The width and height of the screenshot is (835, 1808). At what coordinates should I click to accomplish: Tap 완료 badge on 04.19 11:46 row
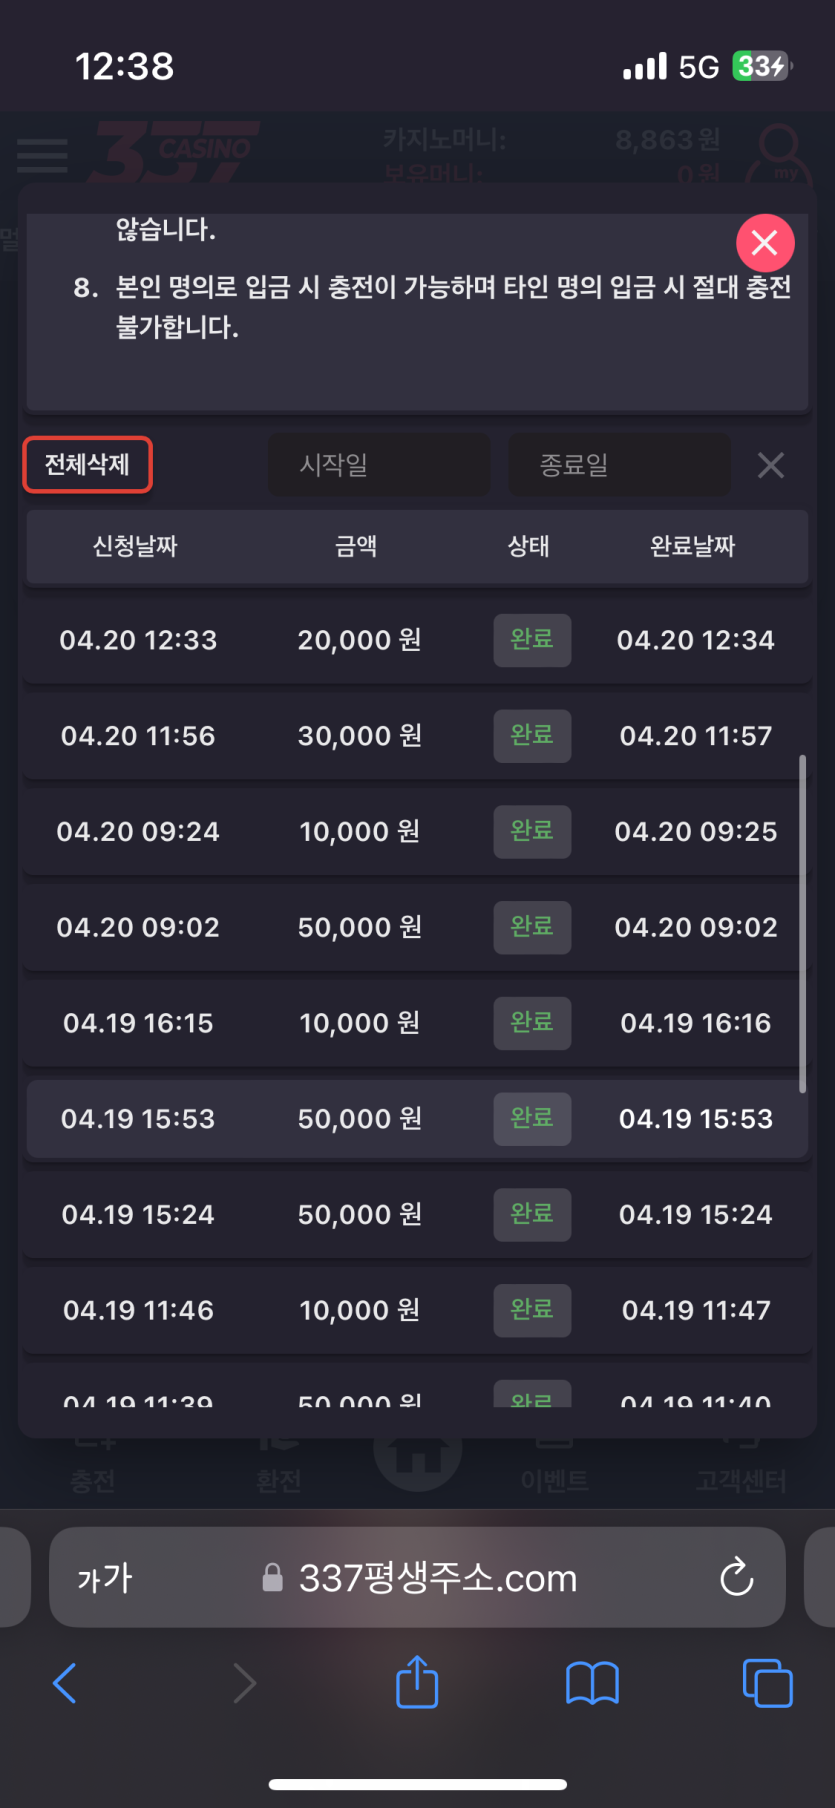(x=532, y=1310)
